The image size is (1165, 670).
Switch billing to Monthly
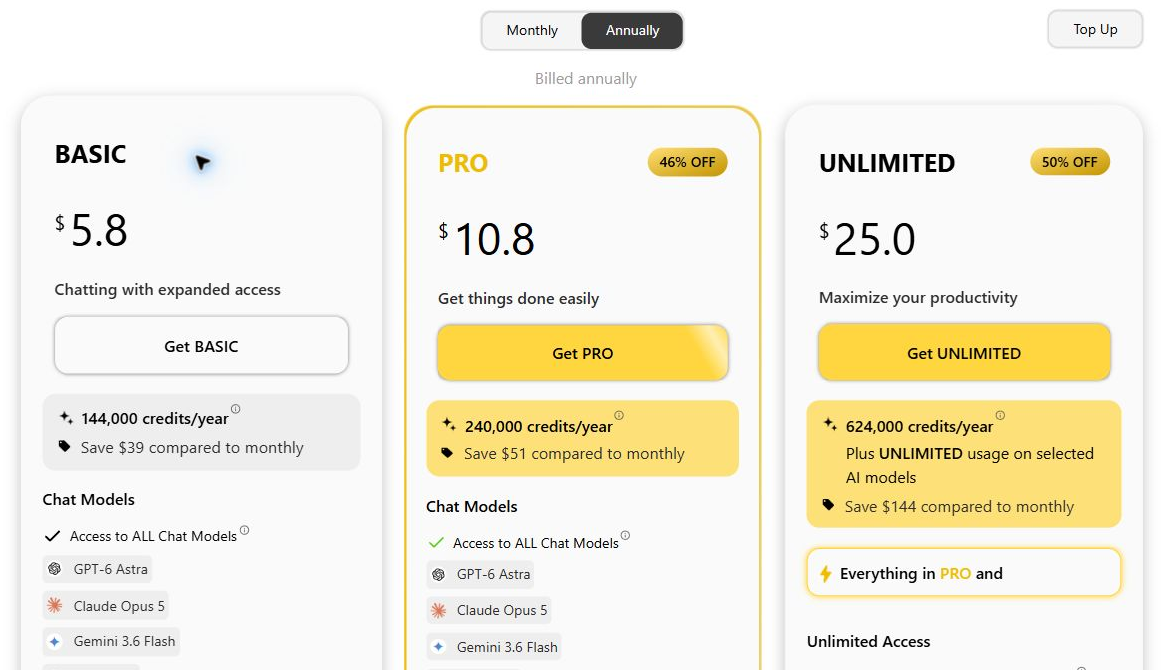tap(532, 30)
